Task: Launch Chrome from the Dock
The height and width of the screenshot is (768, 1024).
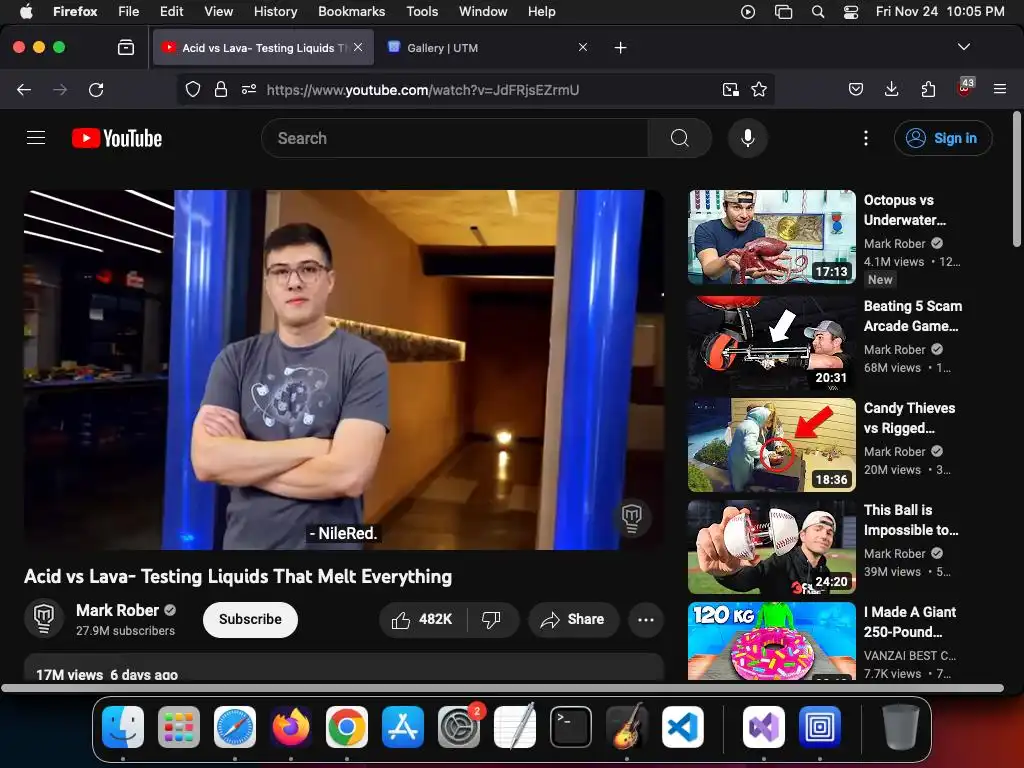Action: (x=347, y=727)
